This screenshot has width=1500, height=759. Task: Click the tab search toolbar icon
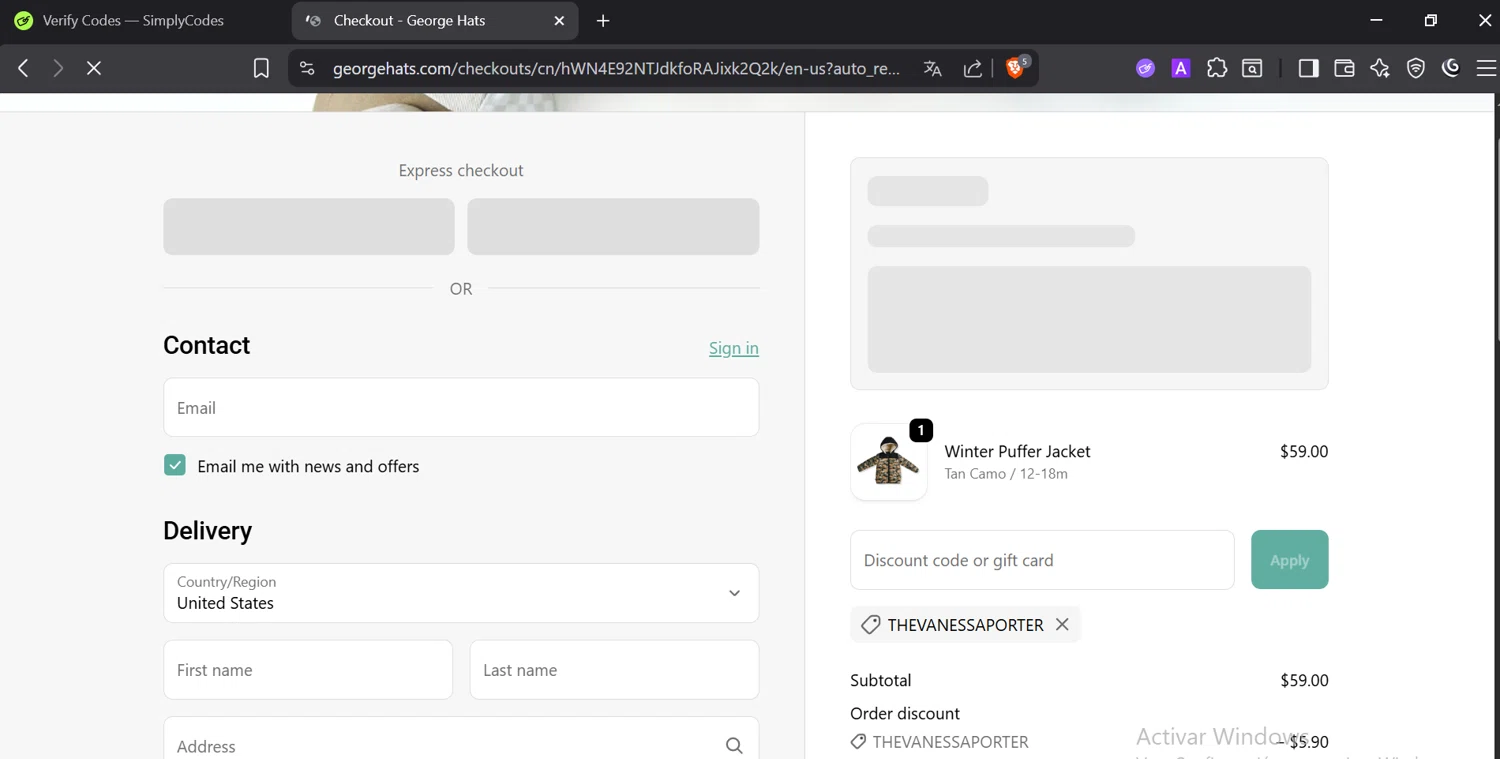(1252, 68)
